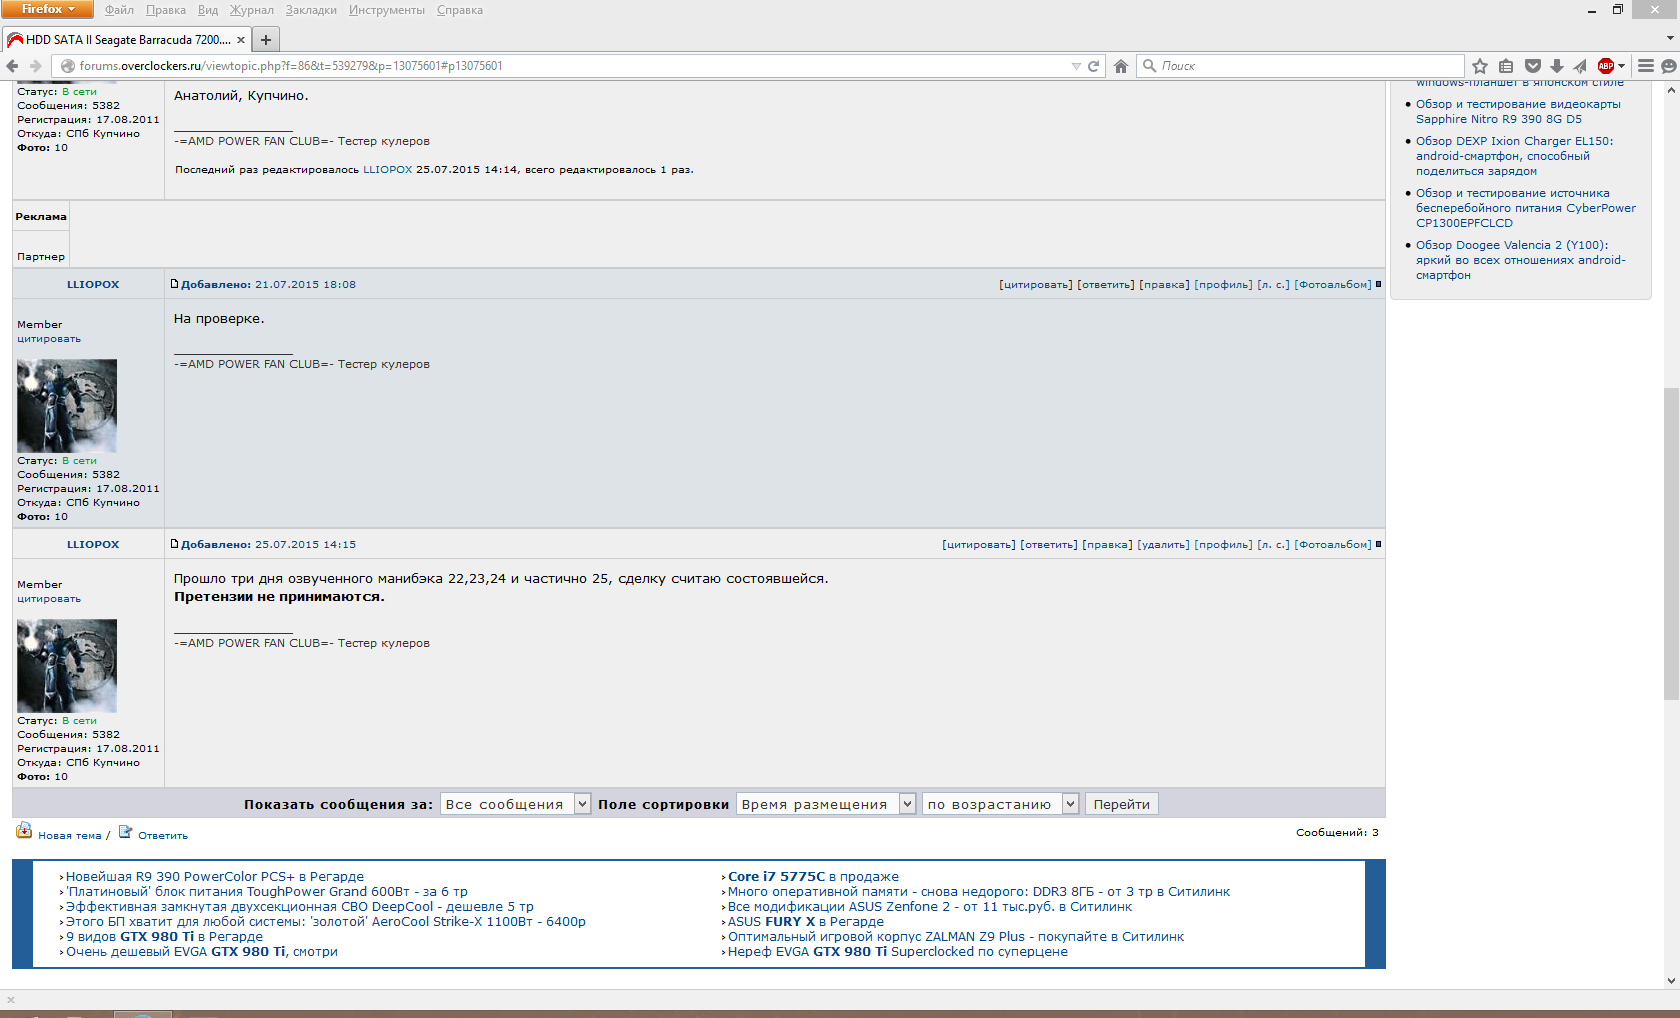Open the Файл menu

tap(119, 10)
